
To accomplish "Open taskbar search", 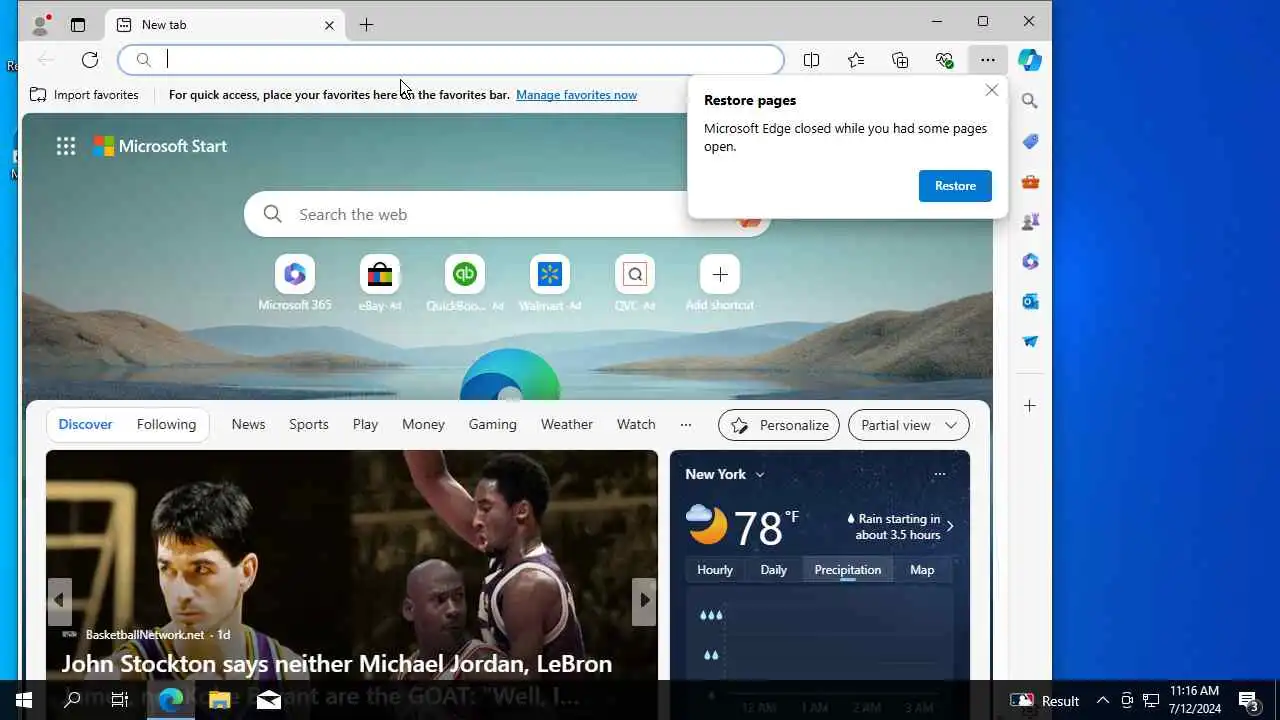I will 72,700.
